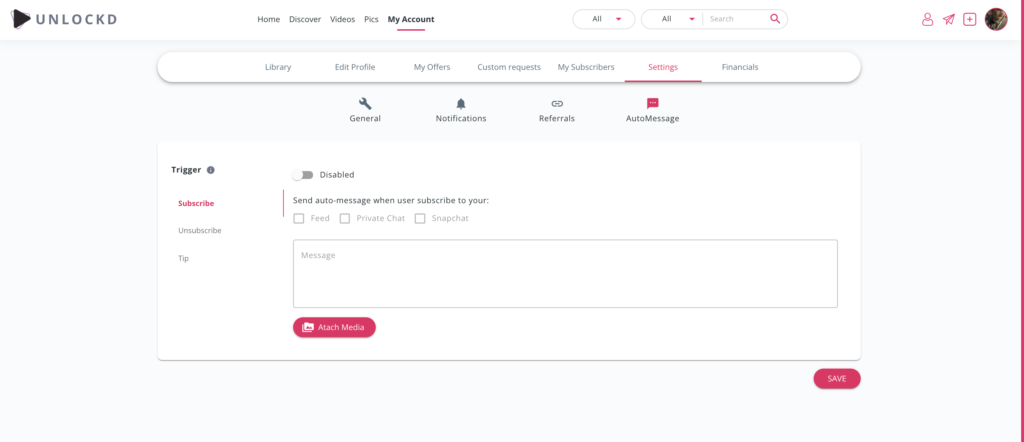Expand the first All dropdown
This screenshot has width=1024, height=442.
(x=603, y=19)
